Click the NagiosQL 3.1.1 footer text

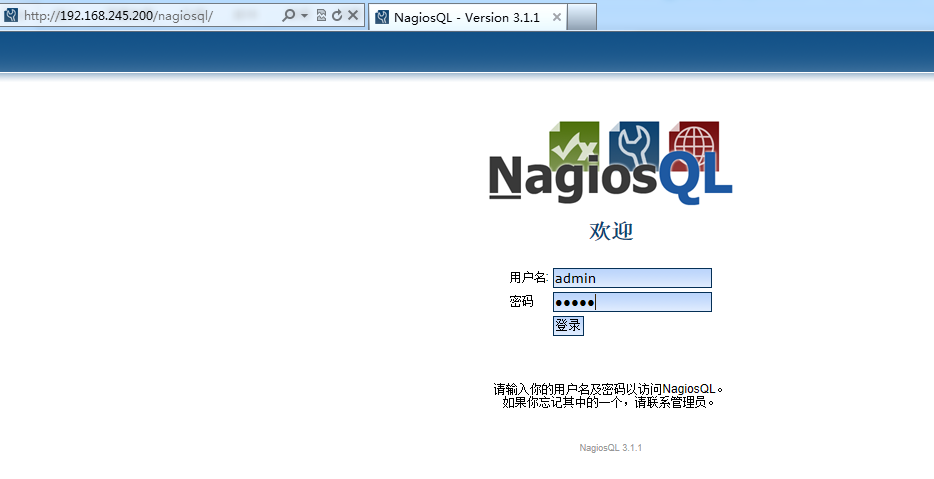tap(611, 448)
